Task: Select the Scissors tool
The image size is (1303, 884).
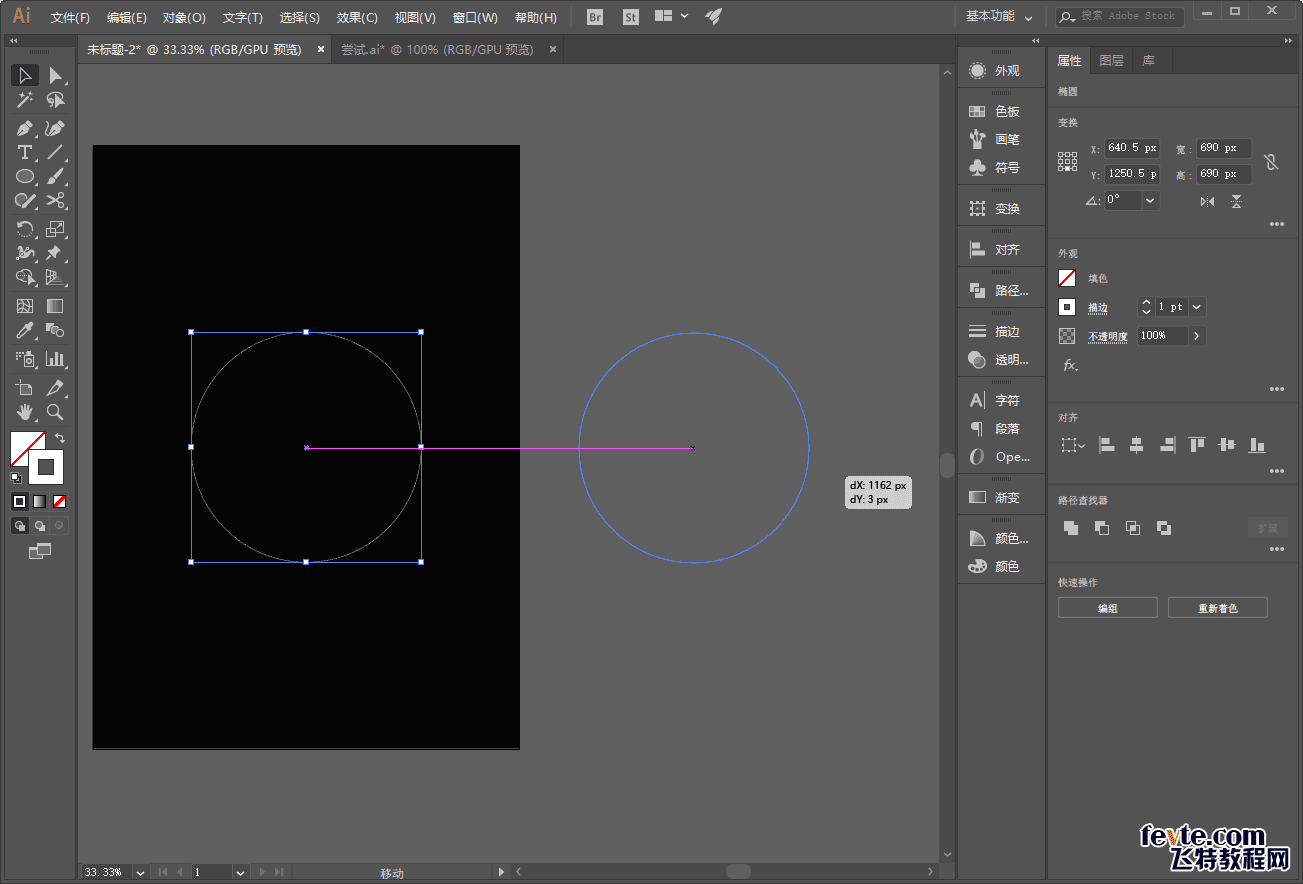Action: click(55, 201)
